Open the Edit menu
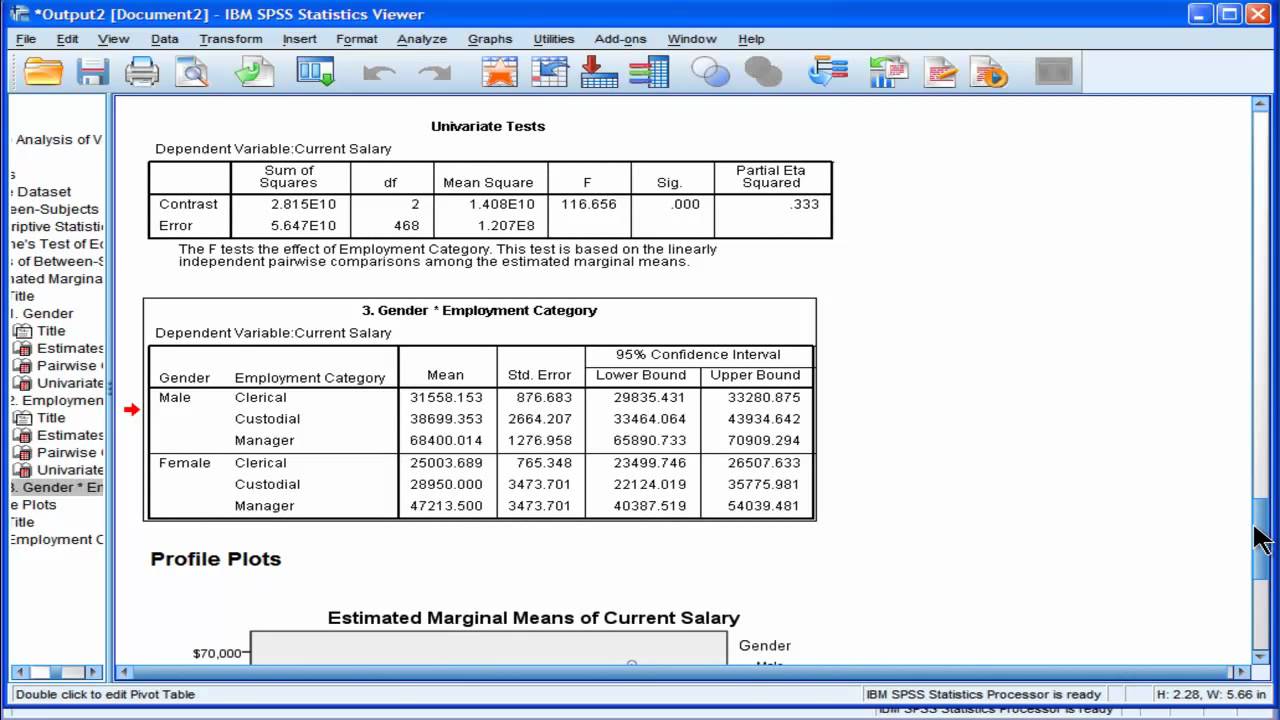 tap(67, 39)
